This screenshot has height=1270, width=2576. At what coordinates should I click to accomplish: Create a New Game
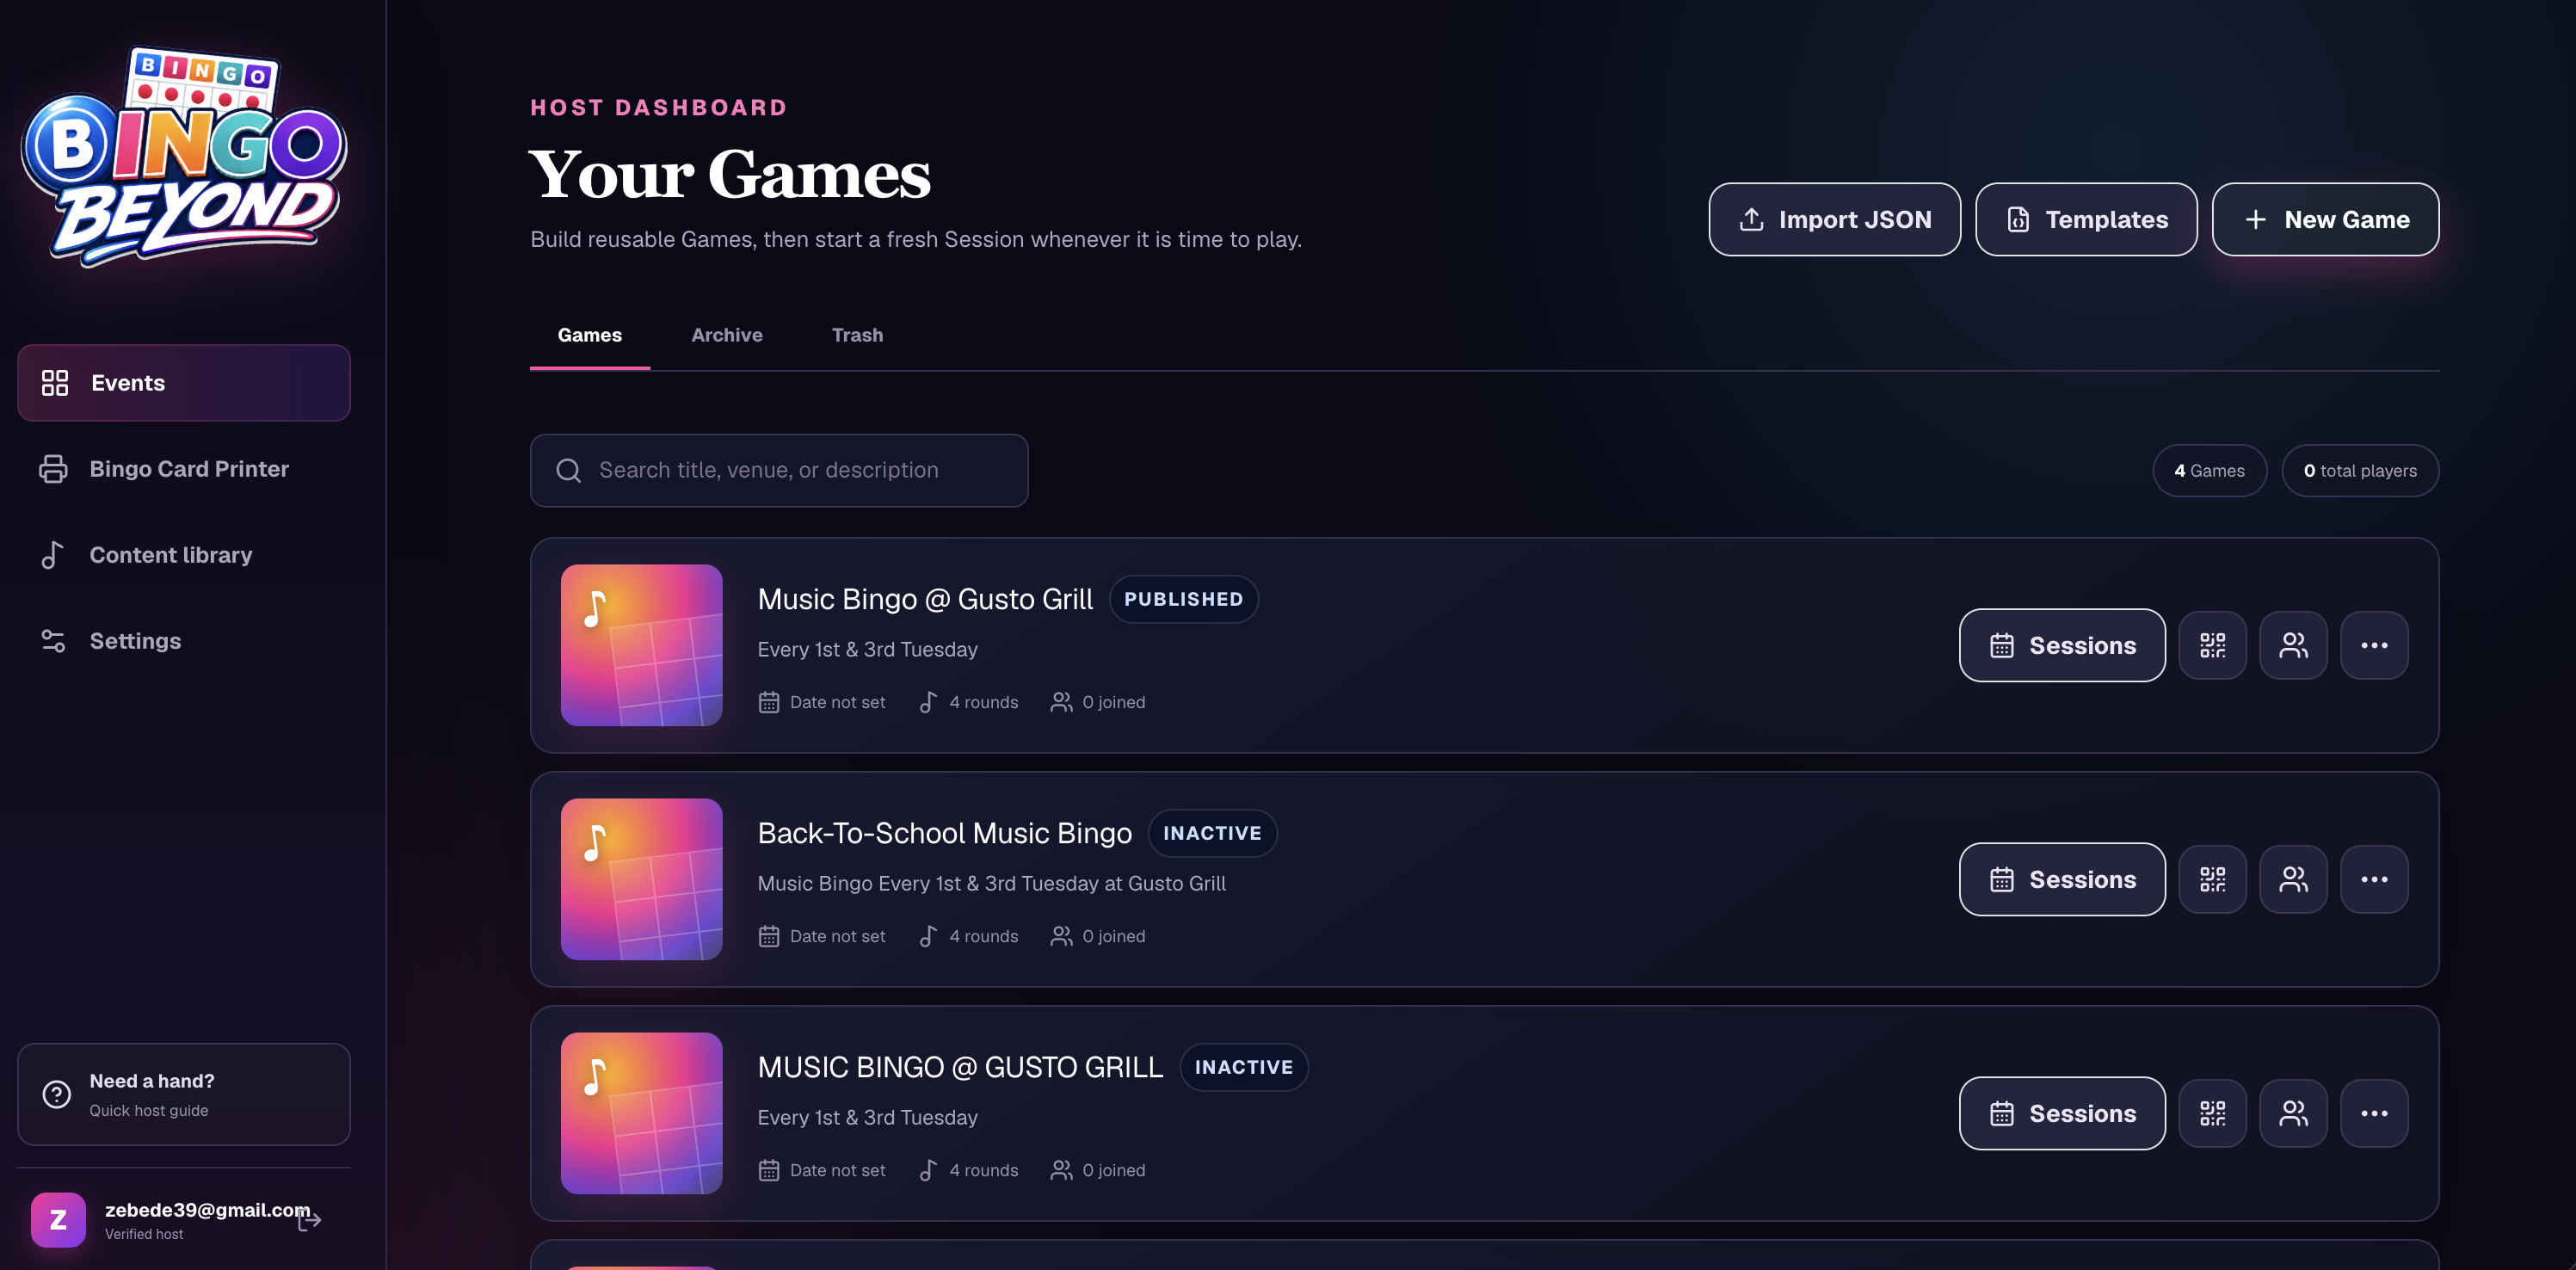(2325, 219)
